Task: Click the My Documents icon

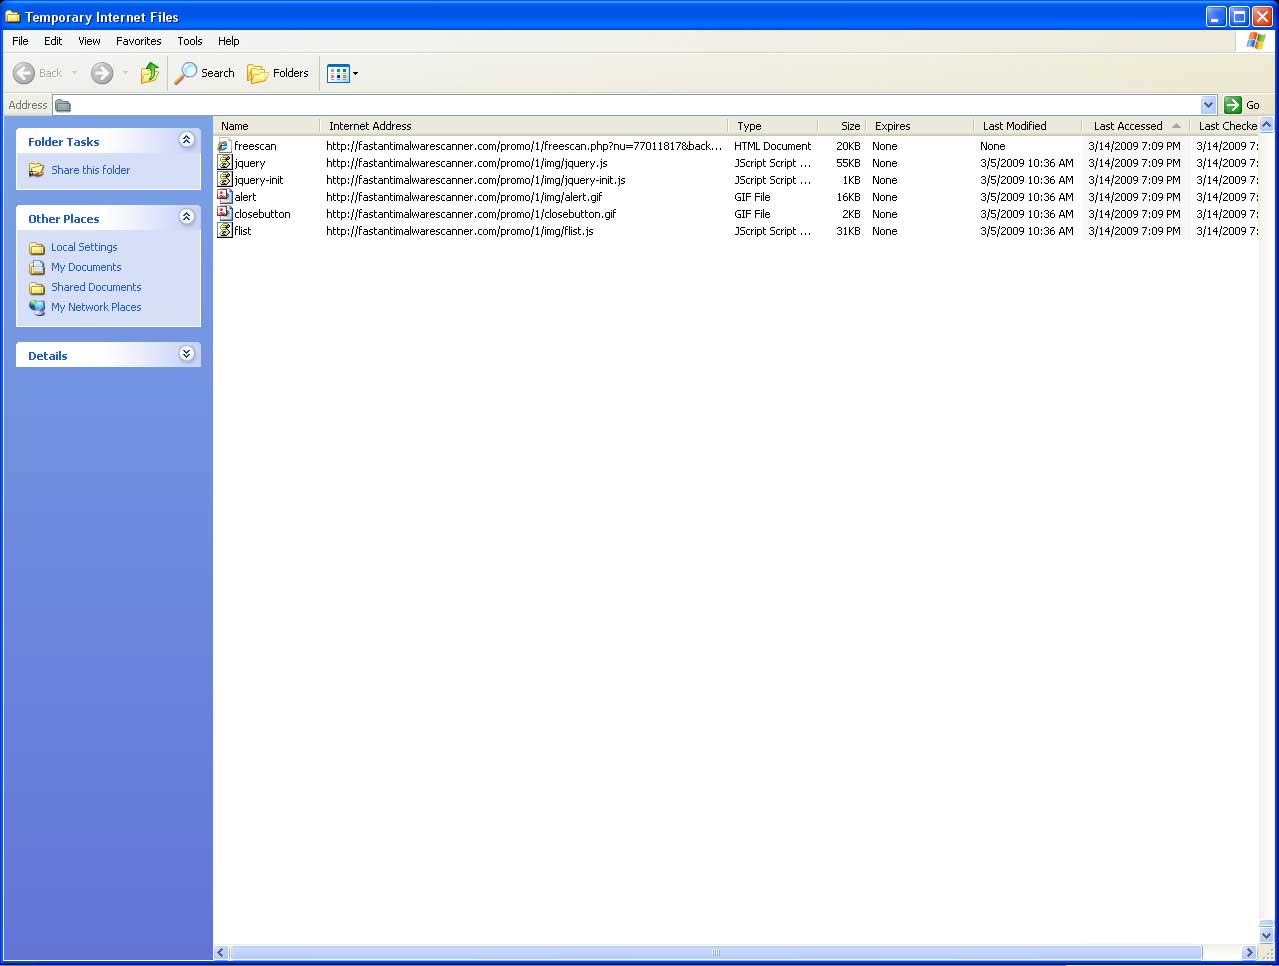Action: click(x=37, y=268)
